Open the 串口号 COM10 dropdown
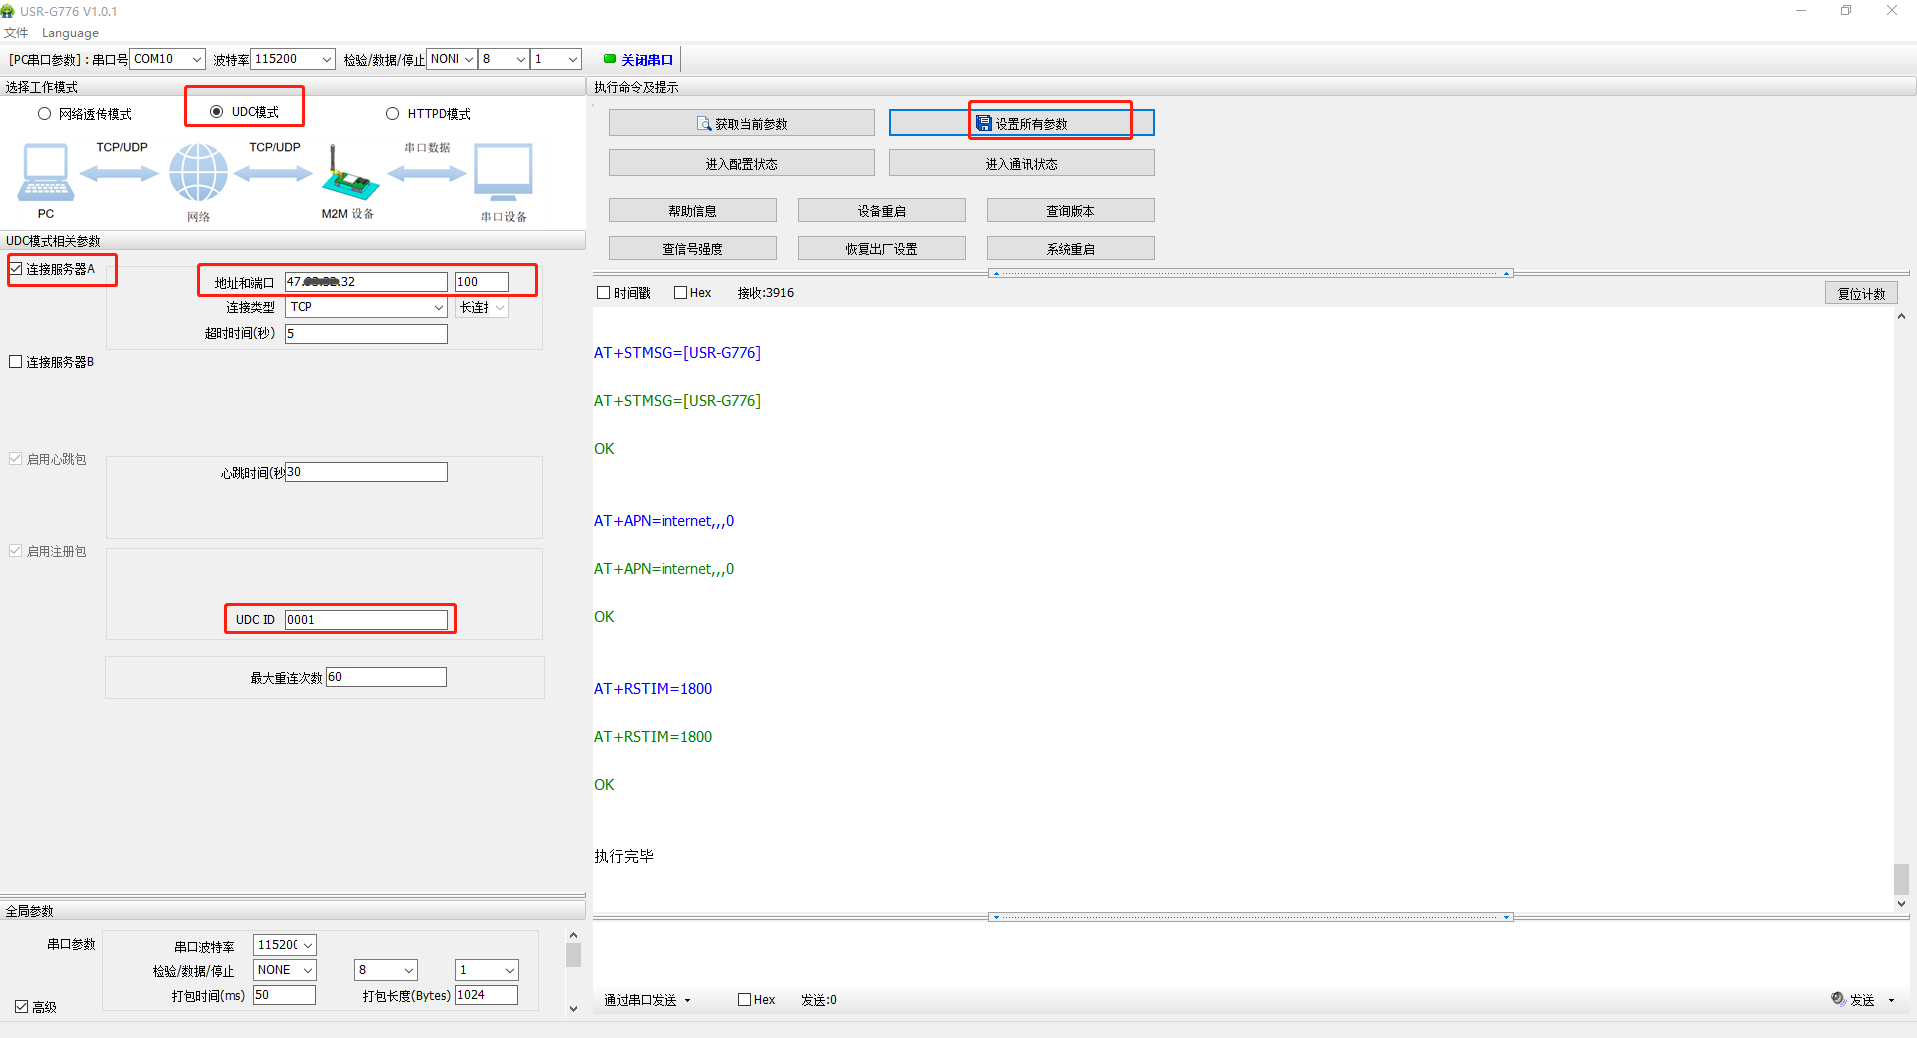Viewport: 1917px width, 1038px height. pyautogui.click(x=196, y=60)
